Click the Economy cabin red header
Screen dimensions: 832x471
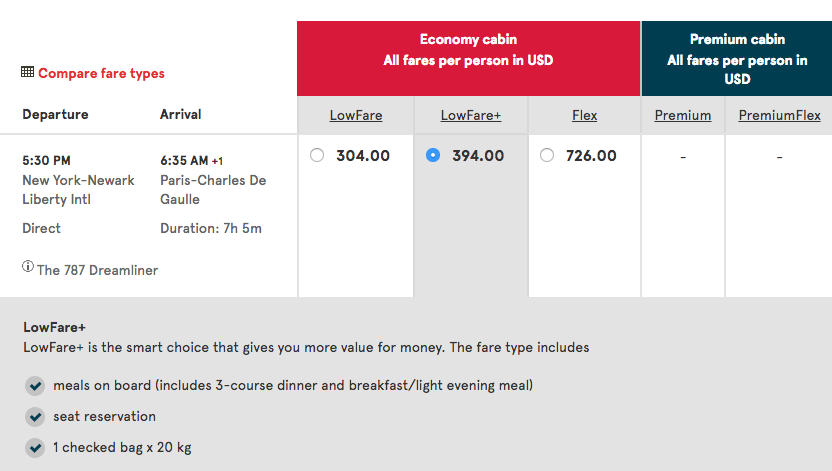click(469, 50)
